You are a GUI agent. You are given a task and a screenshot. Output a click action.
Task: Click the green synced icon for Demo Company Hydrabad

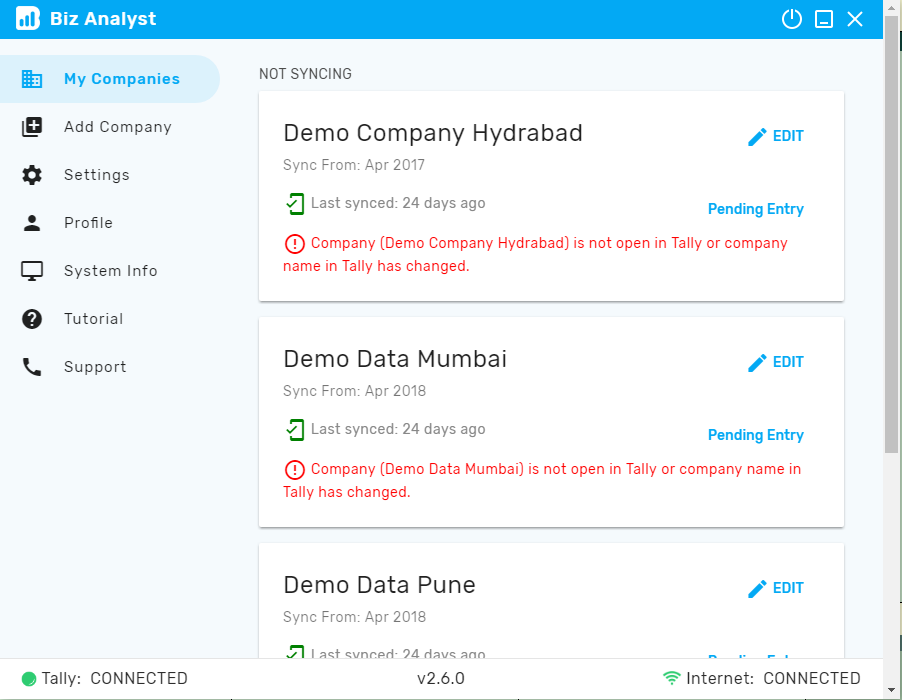295,204
